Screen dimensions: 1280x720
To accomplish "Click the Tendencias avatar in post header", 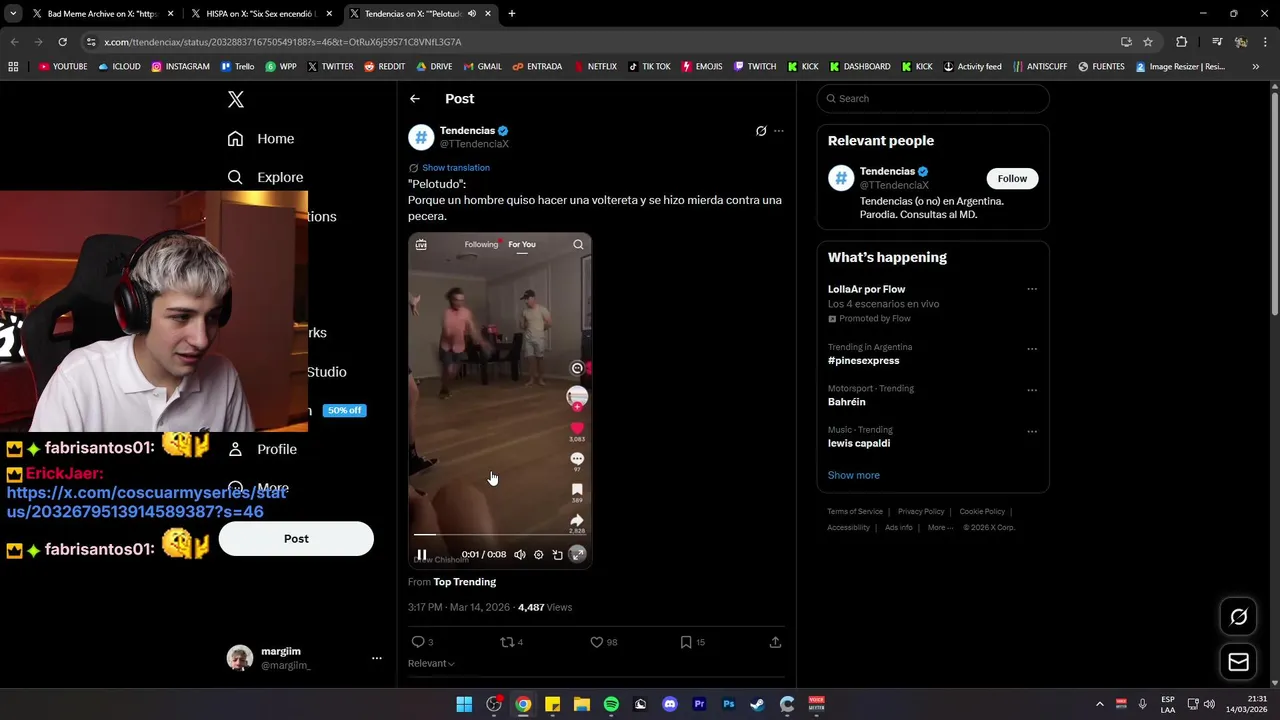I will click(x=421, y=137).
